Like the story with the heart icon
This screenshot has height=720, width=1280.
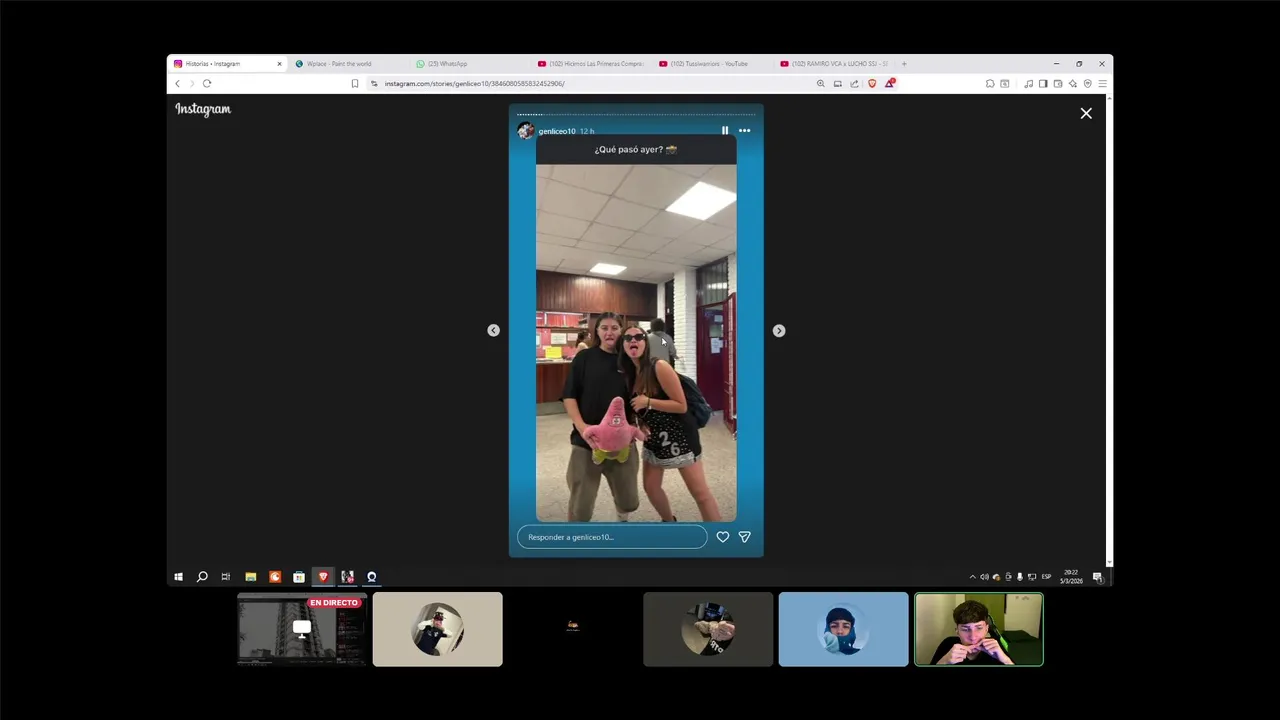coord(723,537)
